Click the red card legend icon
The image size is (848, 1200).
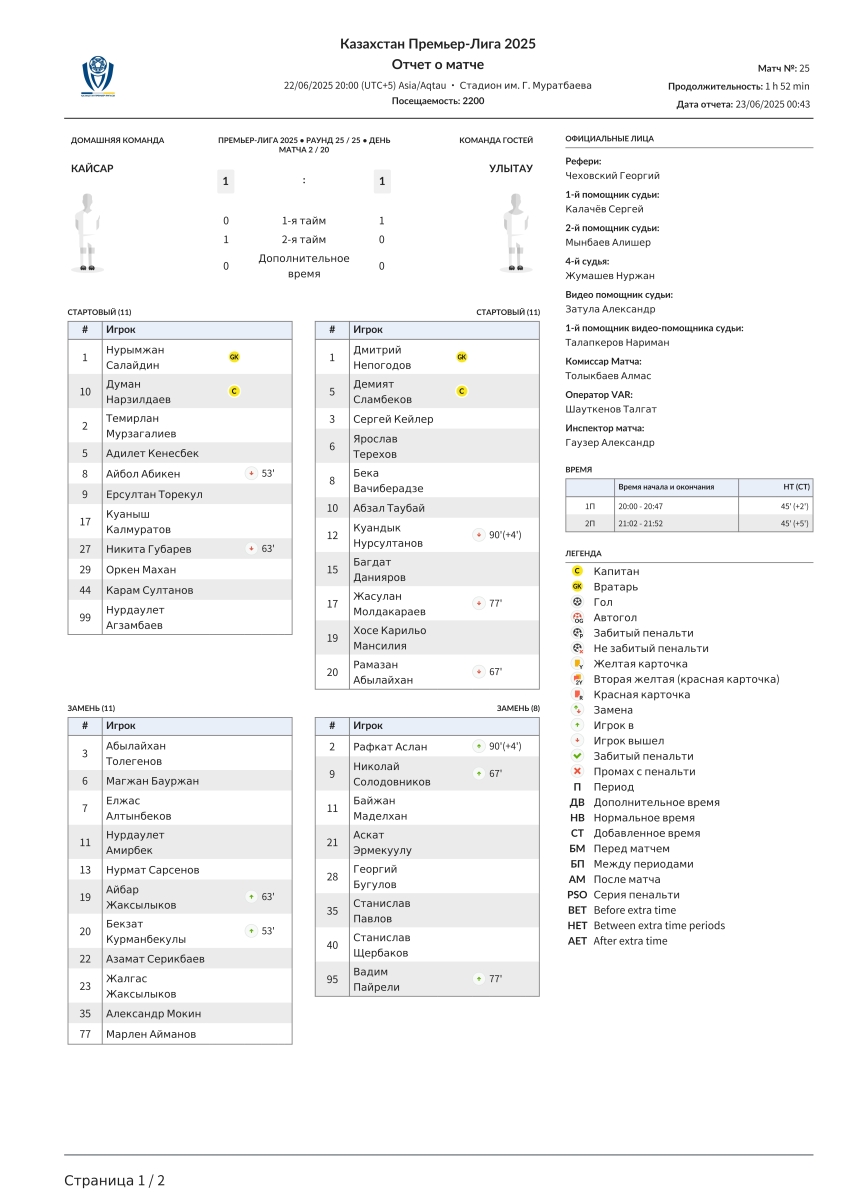pos(577,694)
